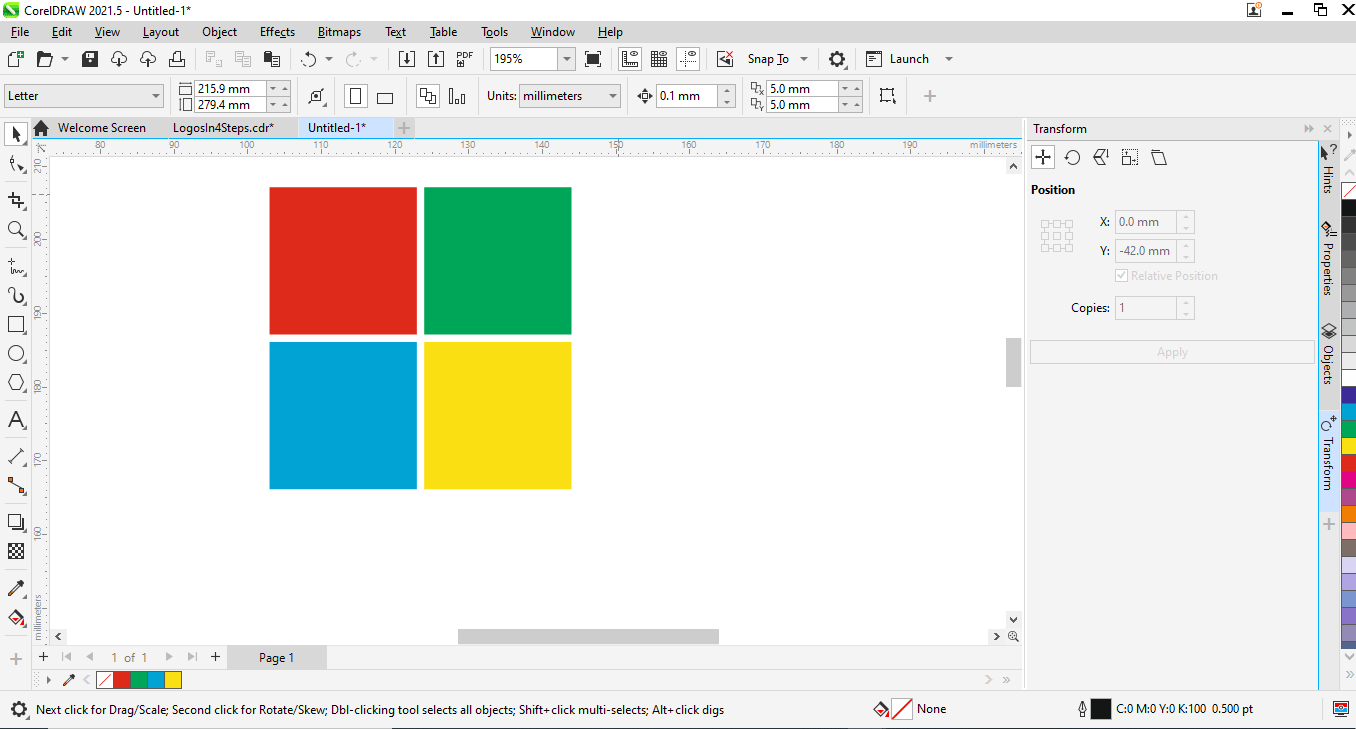Viewport: 1356px width, 729px height.
Task: Collapse the Transform docker chevrons
Action: pos(1309,129)
